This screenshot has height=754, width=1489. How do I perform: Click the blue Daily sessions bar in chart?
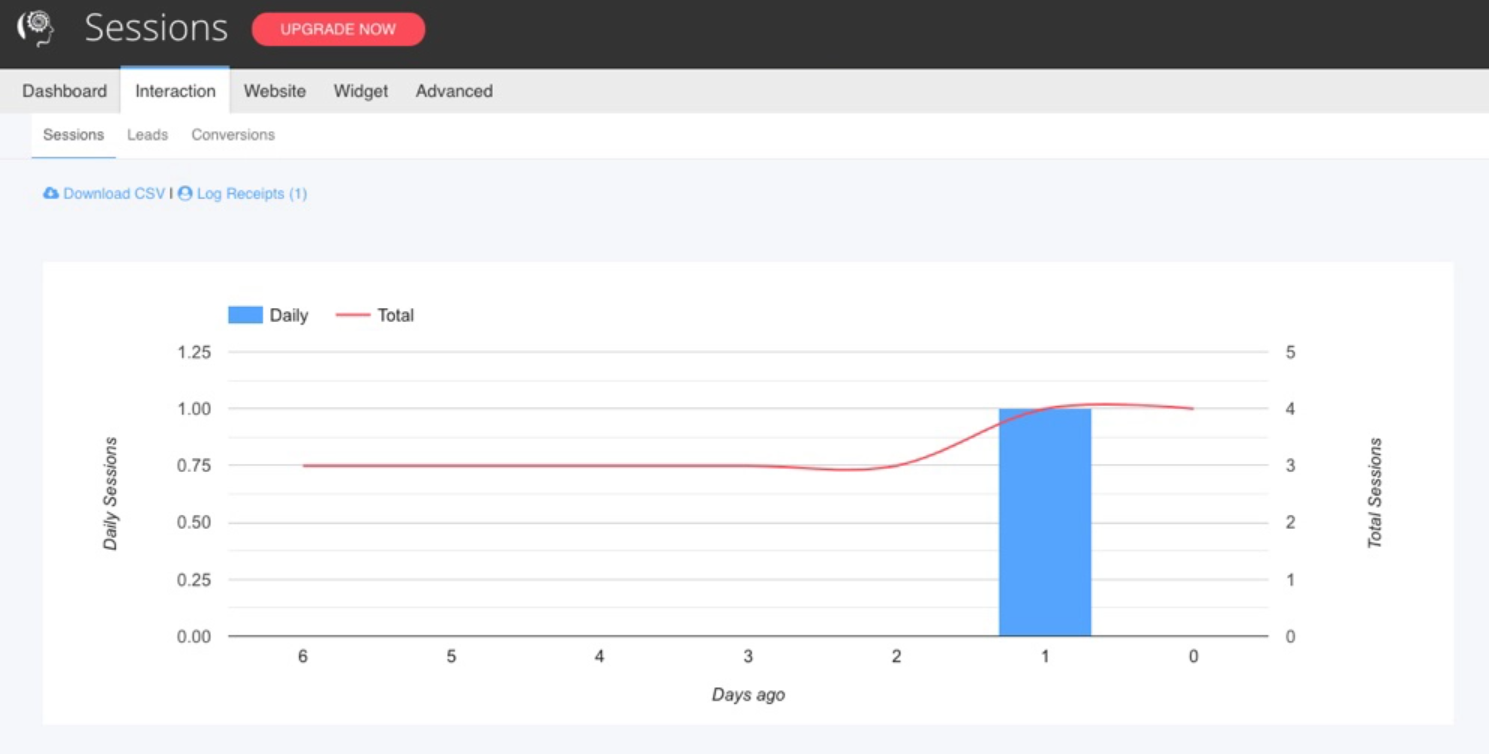click(x=1044, y=520)
